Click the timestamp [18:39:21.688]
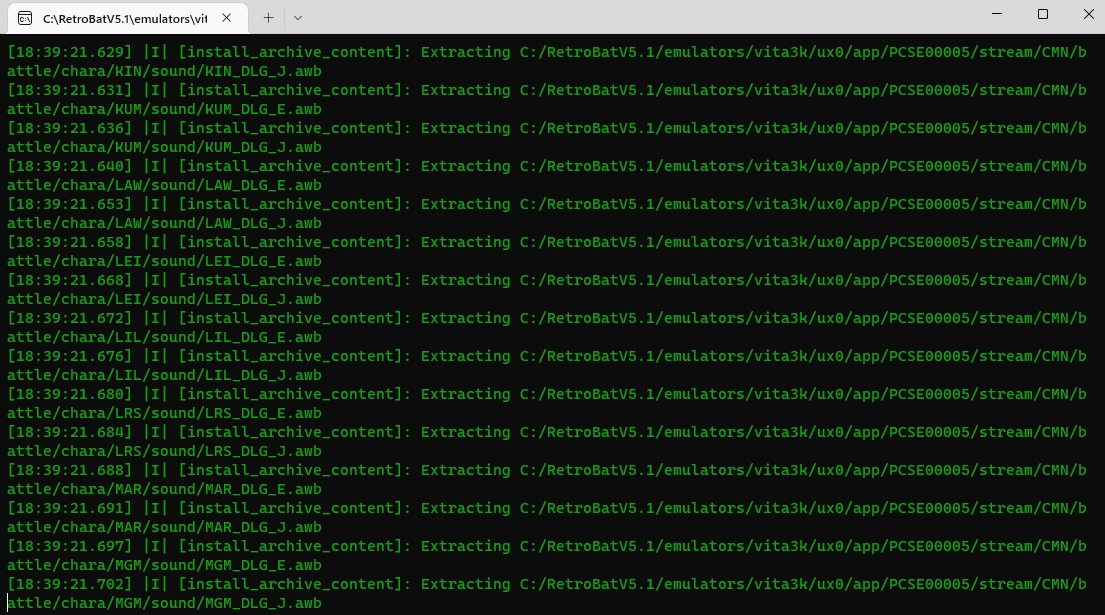1105x615 pixels. (70, 471)
